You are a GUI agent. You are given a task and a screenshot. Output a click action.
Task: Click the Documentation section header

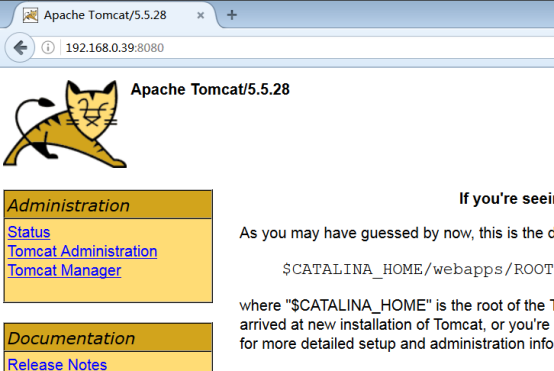tap(108, 338)
